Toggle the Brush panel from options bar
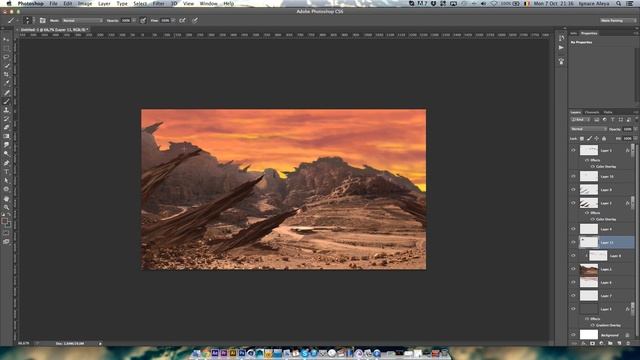Image resolution: width=640 pixels, height=360 pixels. [x=42, y=20]
